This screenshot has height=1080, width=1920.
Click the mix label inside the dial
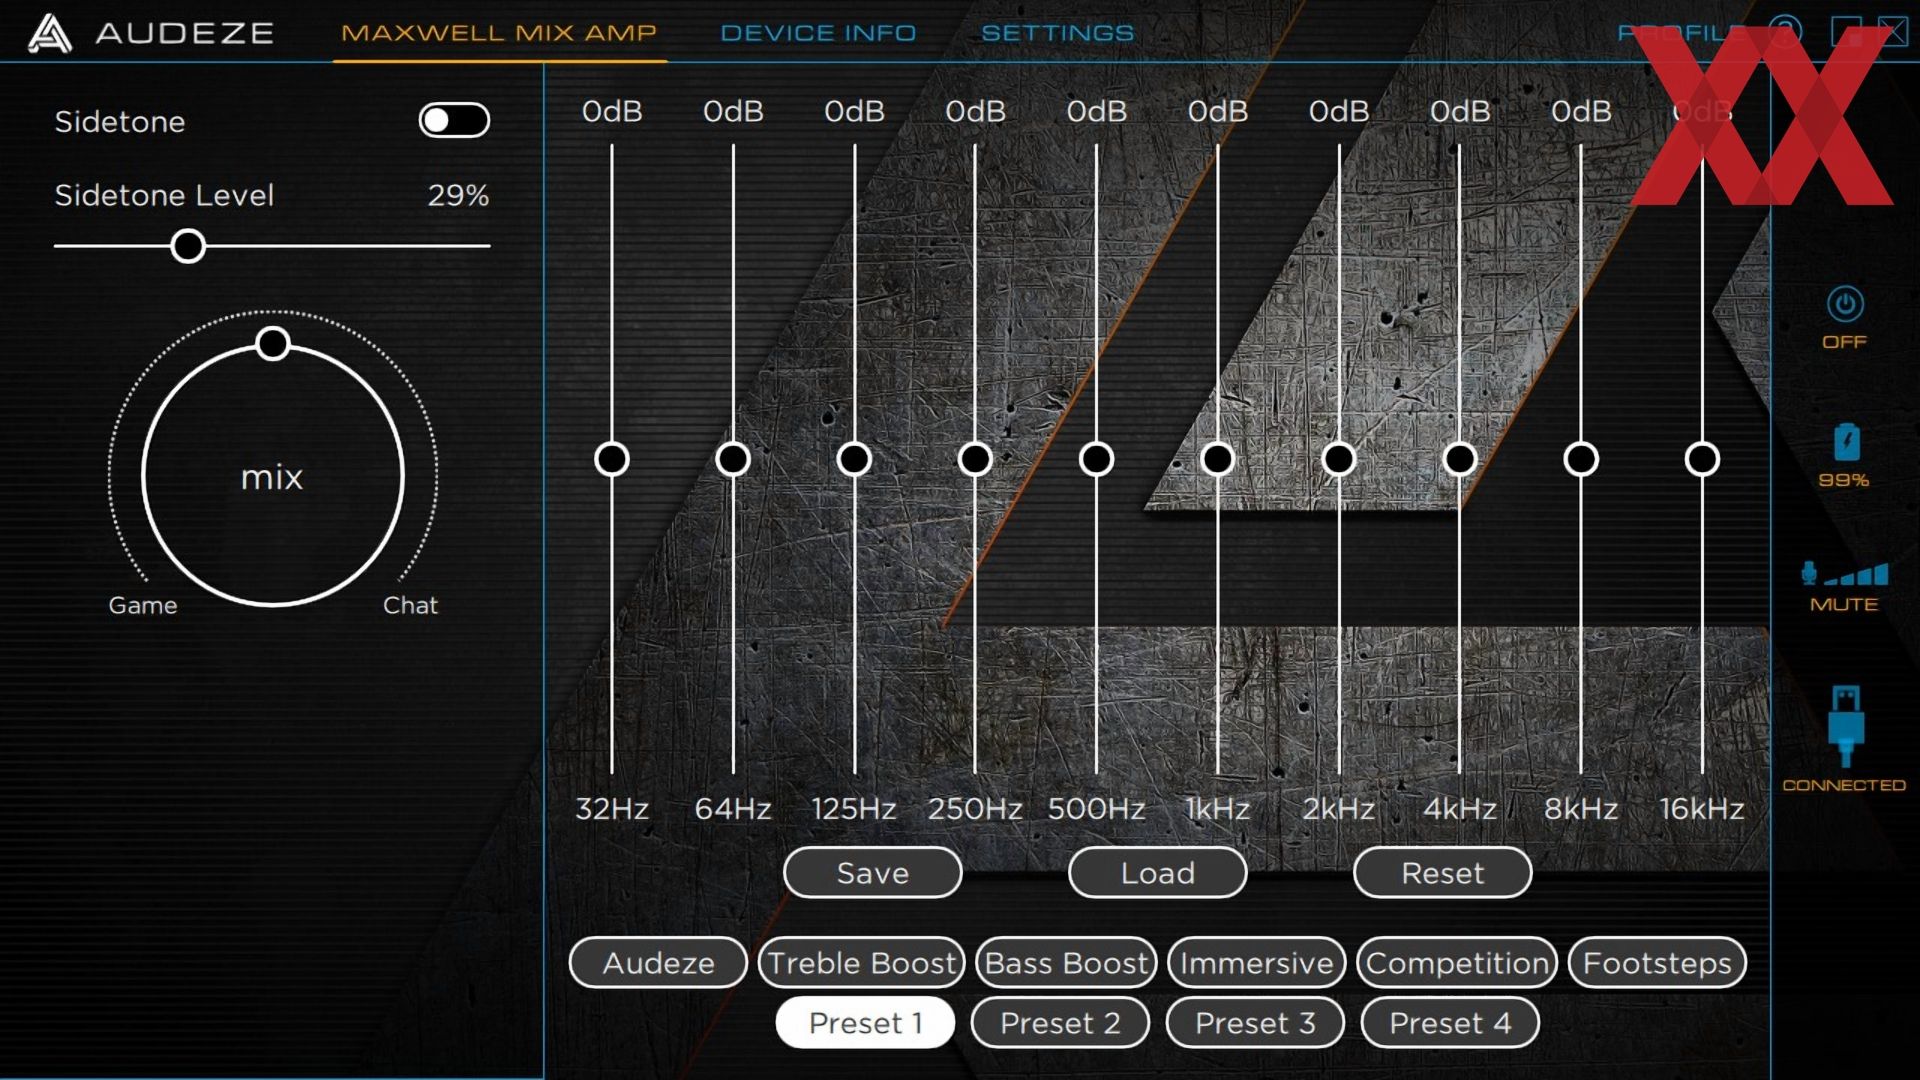pos(272,477)
